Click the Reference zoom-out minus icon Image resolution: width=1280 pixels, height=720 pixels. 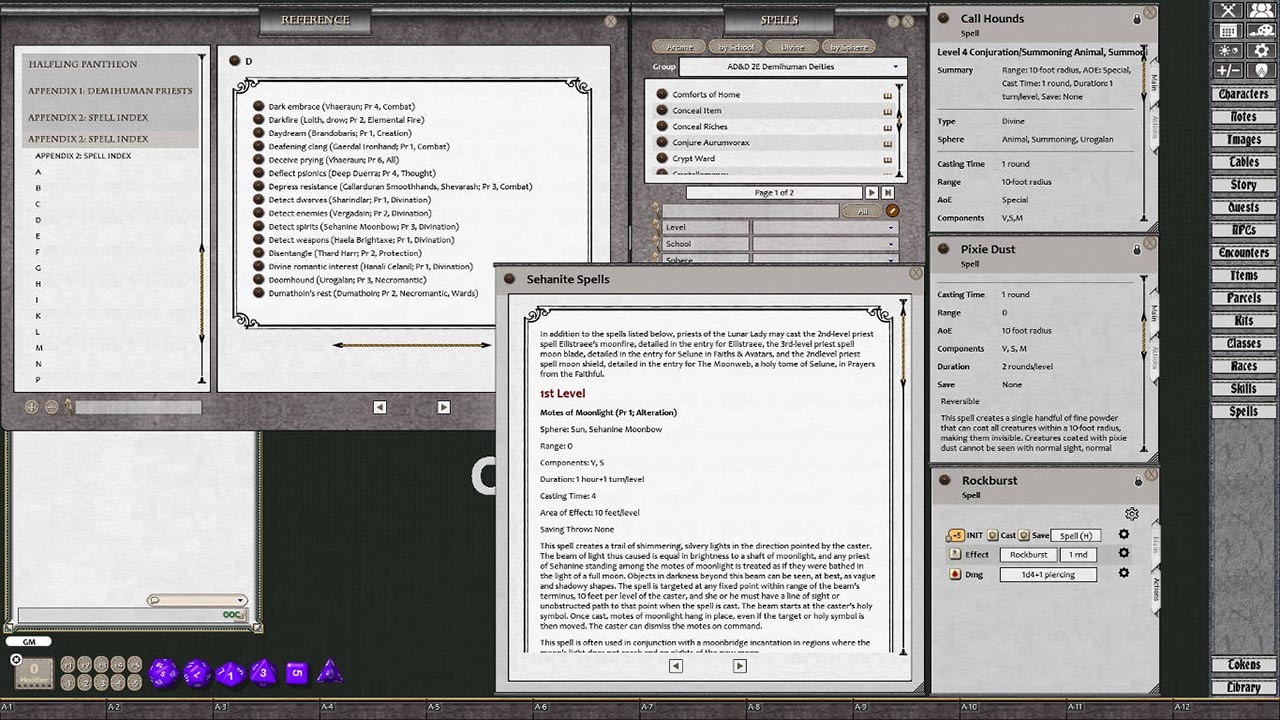pos(50,407)
